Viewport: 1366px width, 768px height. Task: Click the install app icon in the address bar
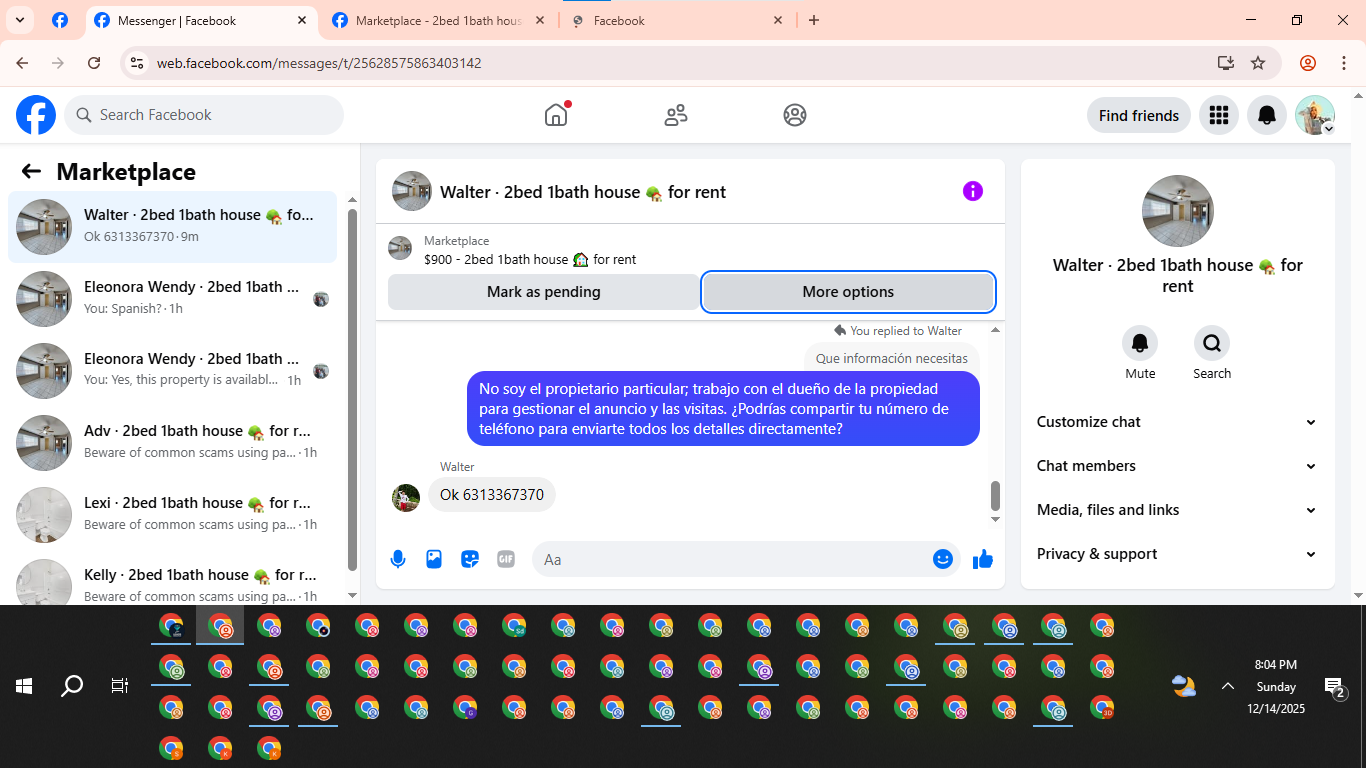[x=1226, y=63]
